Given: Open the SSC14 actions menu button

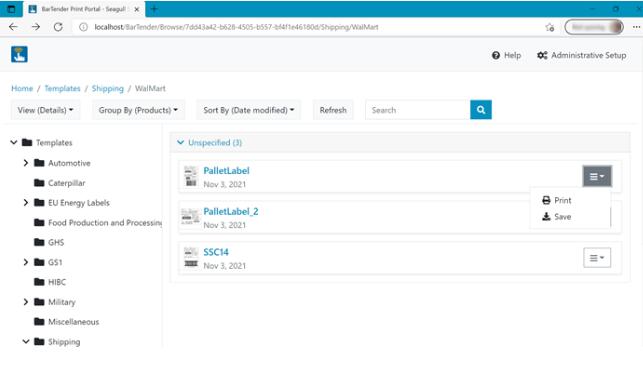Looking at the screenshot, I should [597, 258].
